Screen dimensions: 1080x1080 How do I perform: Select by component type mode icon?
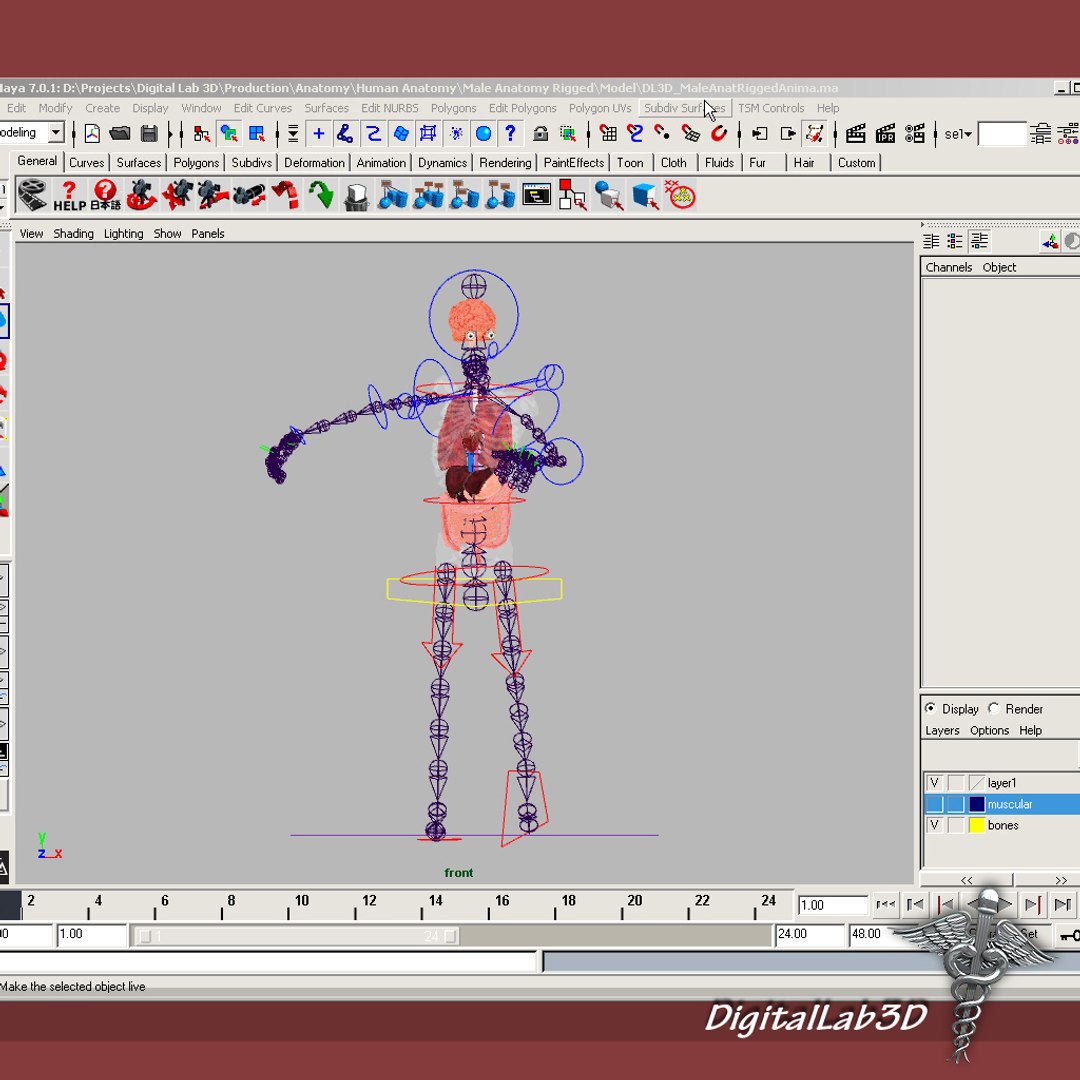(x=256, y=134)
